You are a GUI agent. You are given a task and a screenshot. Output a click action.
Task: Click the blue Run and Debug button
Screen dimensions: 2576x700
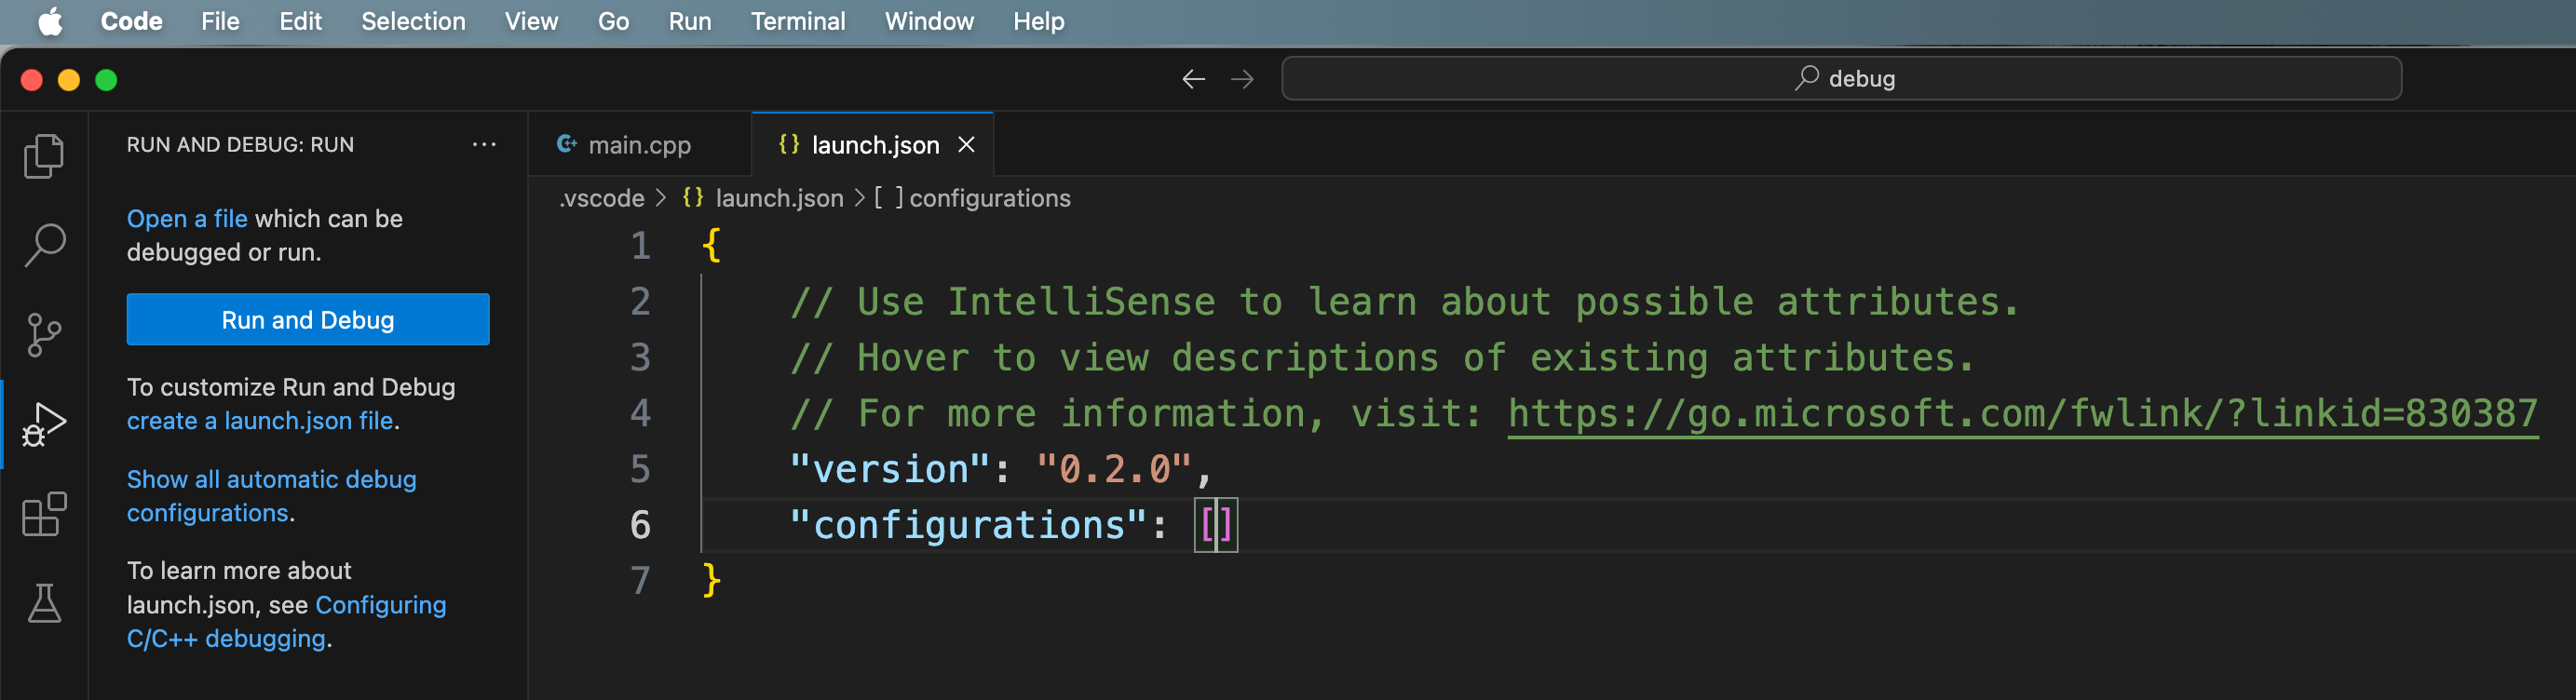coord(308,319)
